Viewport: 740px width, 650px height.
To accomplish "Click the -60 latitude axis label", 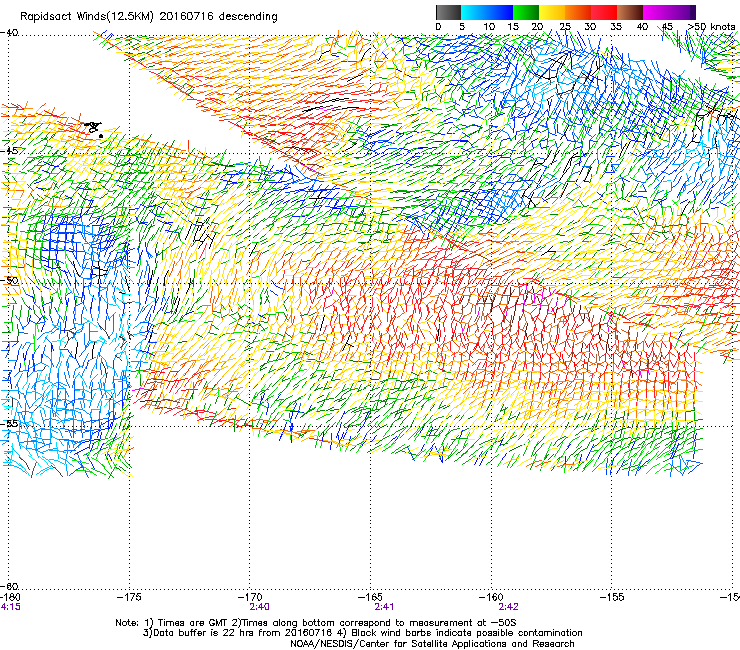I will 9,586.
